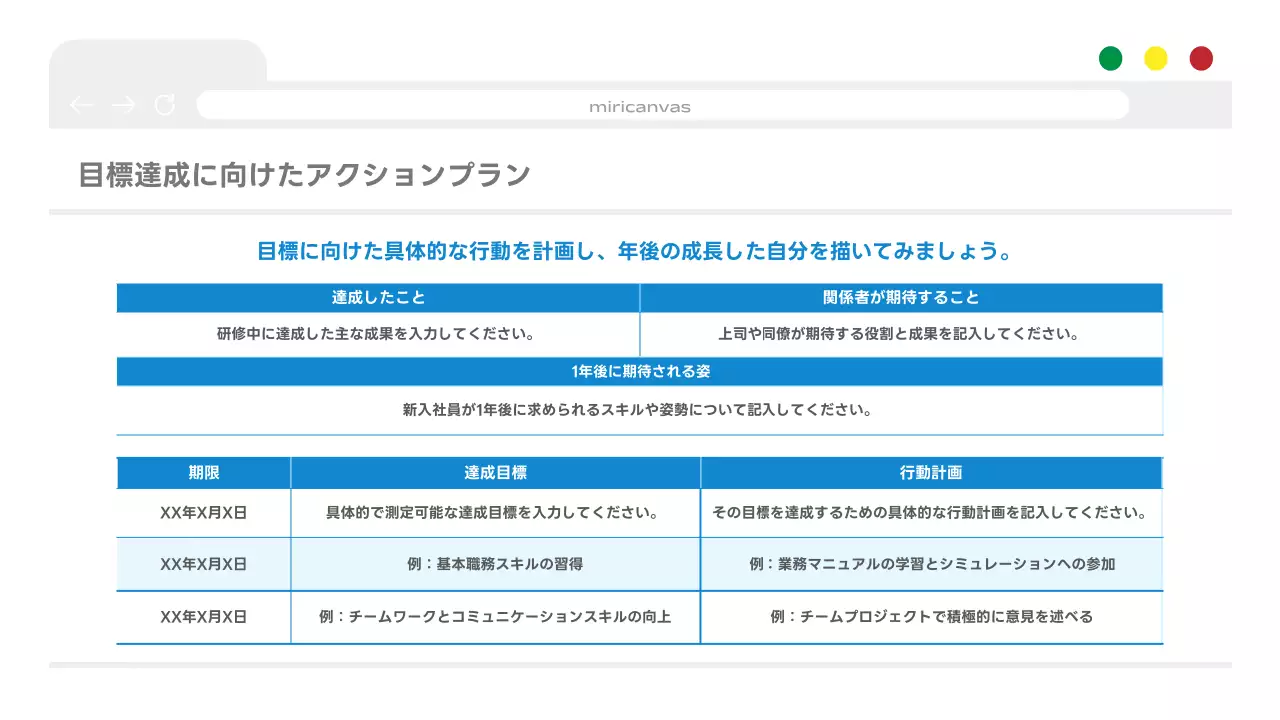Click the 例：チームプロジェクトで積極的に意見を述べる cell
Viewport: 1280px width, 720px height.
[x=931, y=617]
